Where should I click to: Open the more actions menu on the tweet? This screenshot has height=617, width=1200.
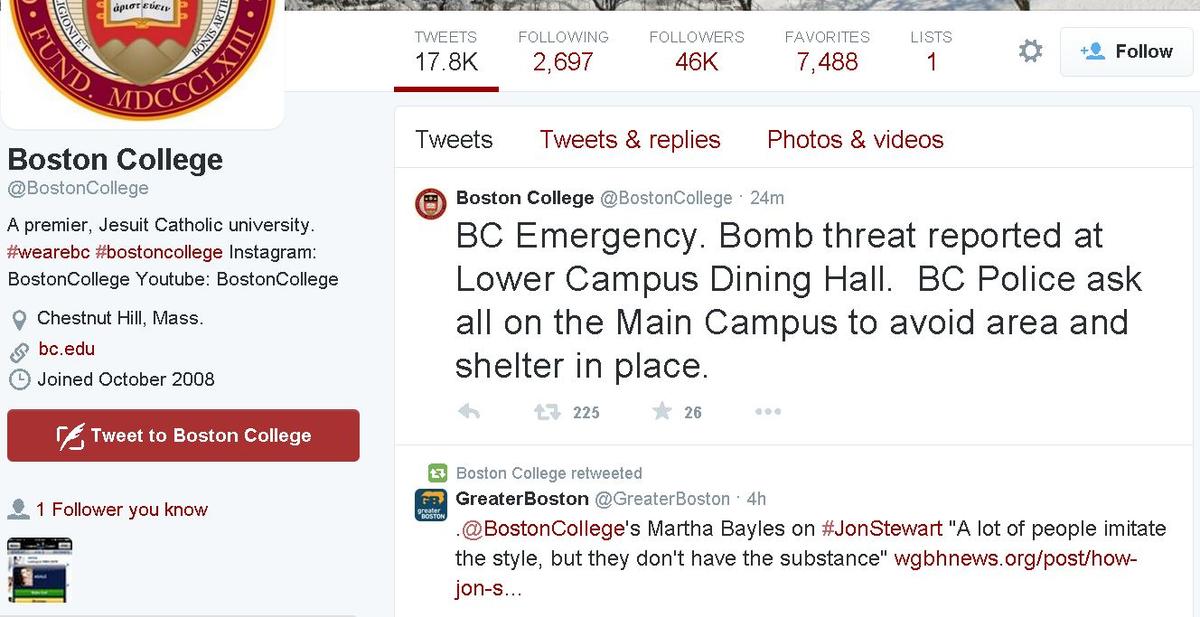point(768,411)
